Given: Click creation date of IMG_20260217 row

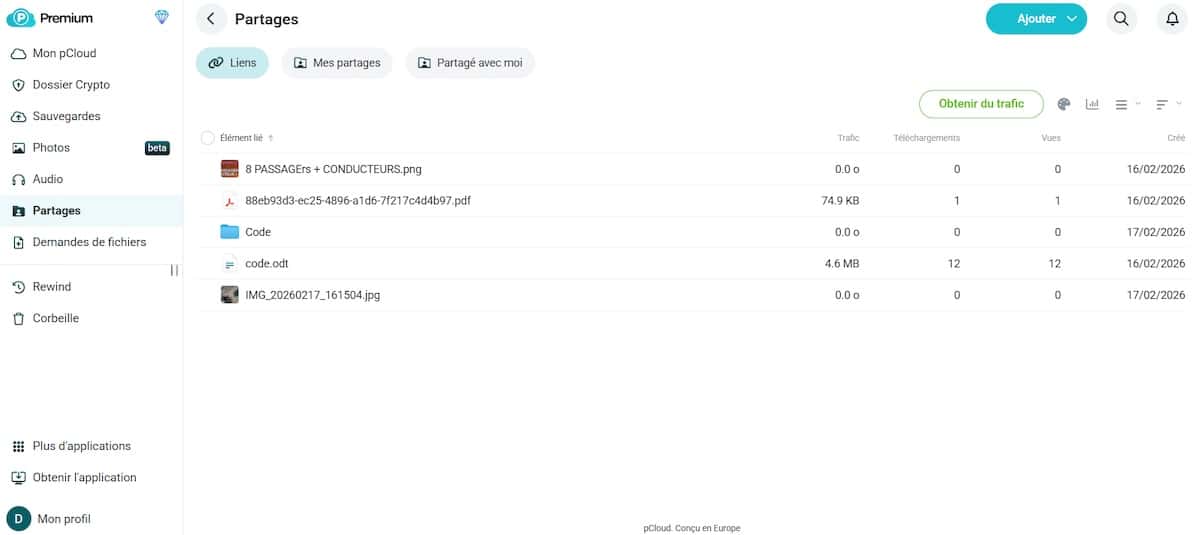Looking at the screenshot, I should 1156,295.
